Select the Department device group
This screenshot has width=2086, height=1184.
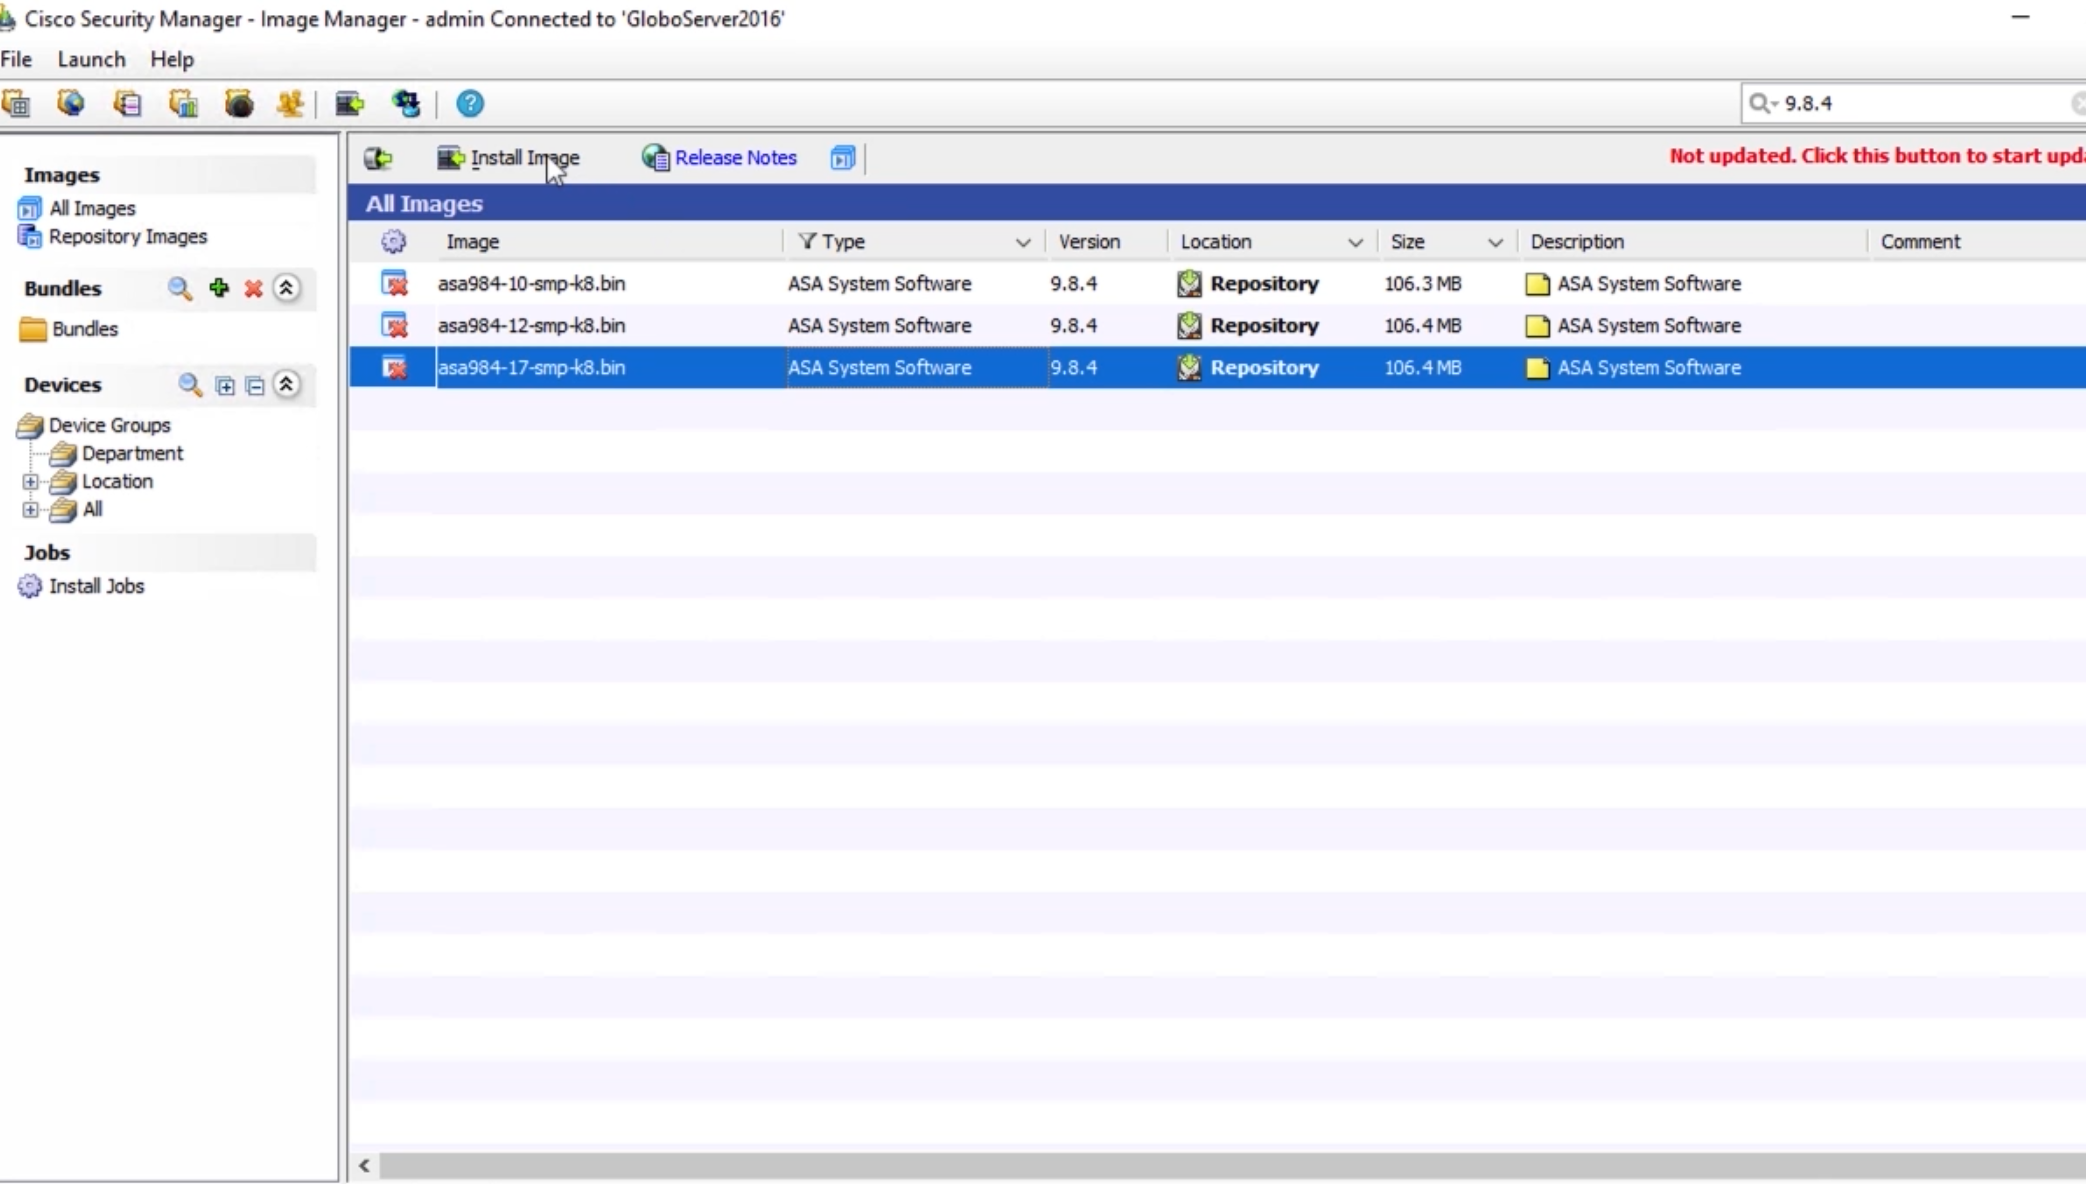(x=132, y=454)
